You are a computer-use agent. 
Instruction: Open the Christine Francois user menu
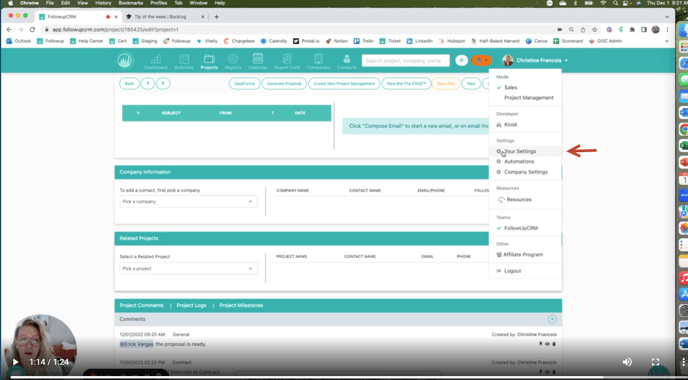coord(535,61)
